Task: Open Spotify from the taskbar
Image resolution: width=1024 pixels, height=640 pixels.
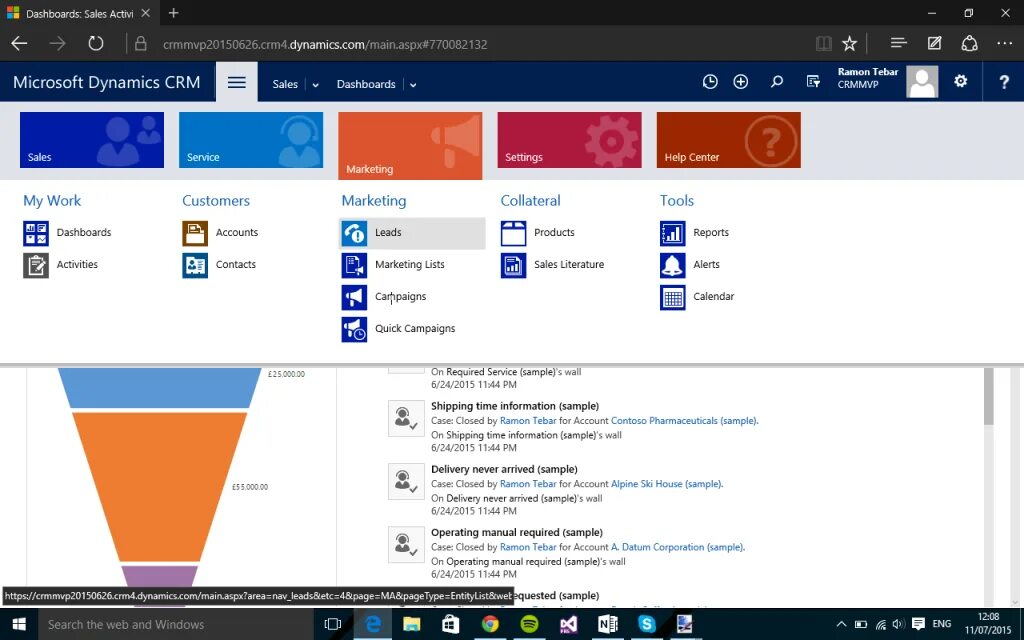Action: click(x=529, y=624)
